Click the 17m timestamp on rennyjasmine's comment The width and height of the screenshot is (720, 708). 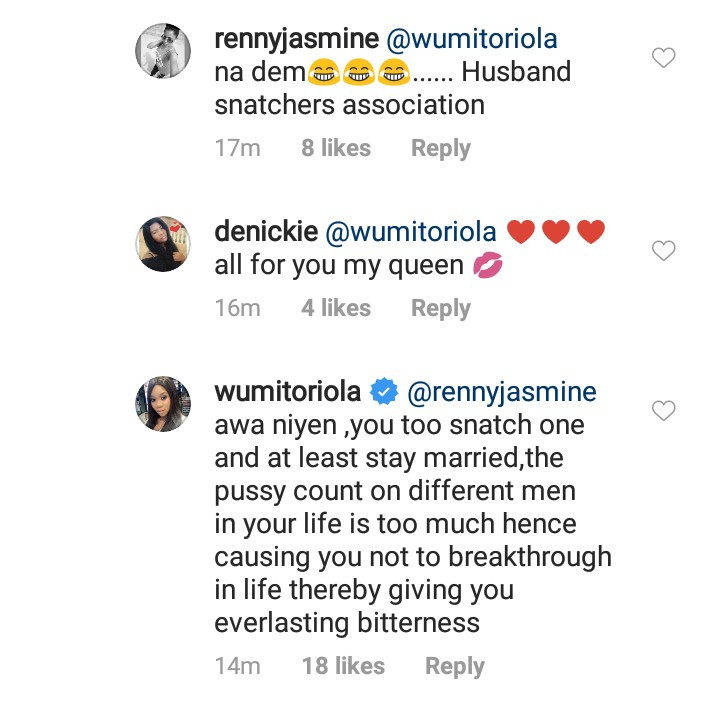click(x=237, y=148)
